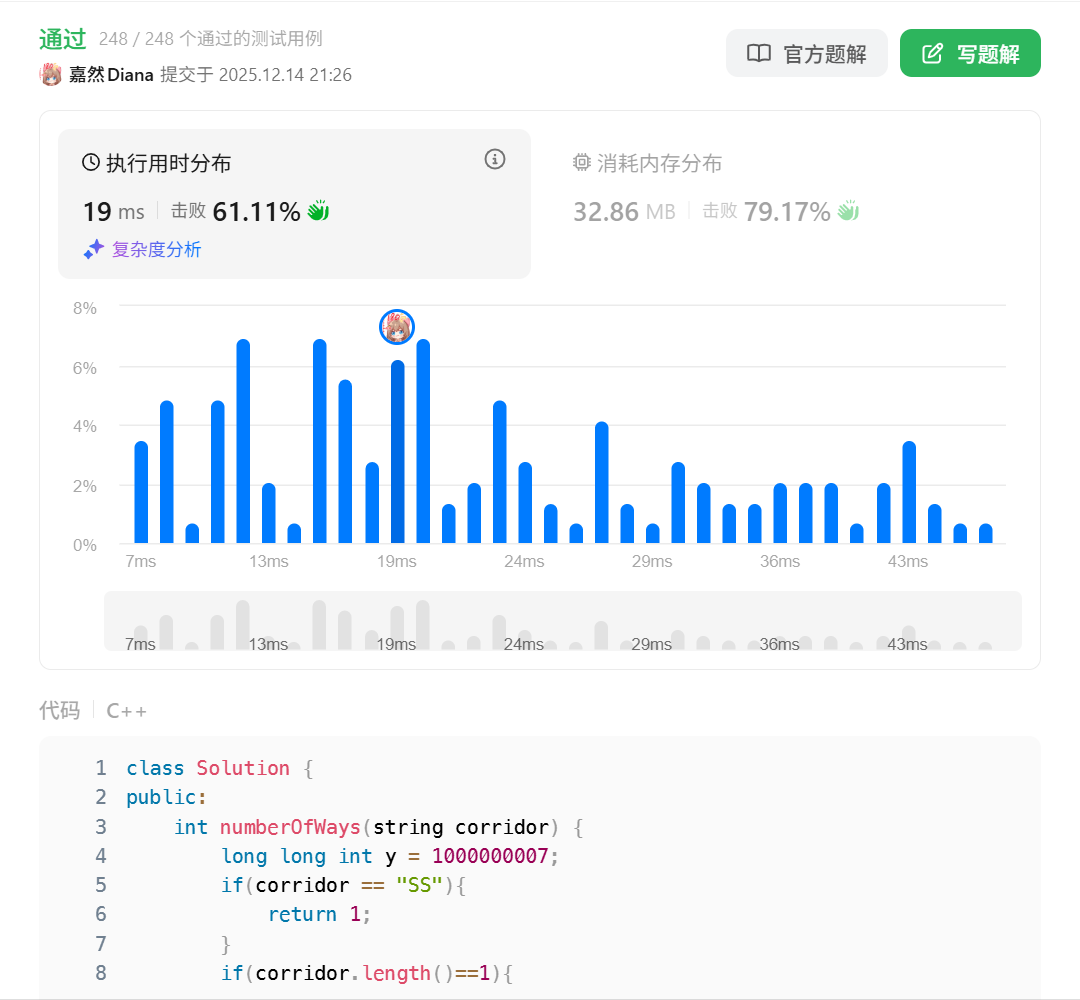The image size is (1080, 1000).
Task: Click the info icon in runtime card
Action: tap(495, 159)
